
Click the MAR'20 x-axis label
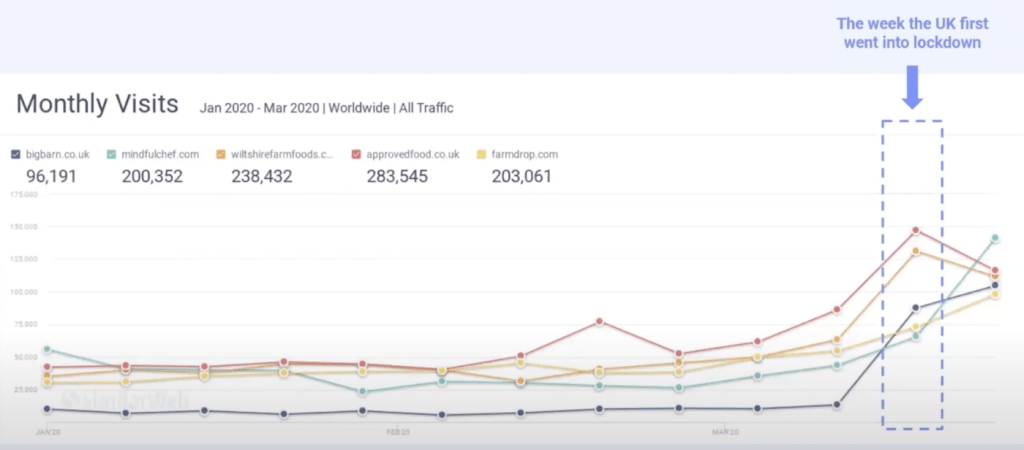coord(724,432)
